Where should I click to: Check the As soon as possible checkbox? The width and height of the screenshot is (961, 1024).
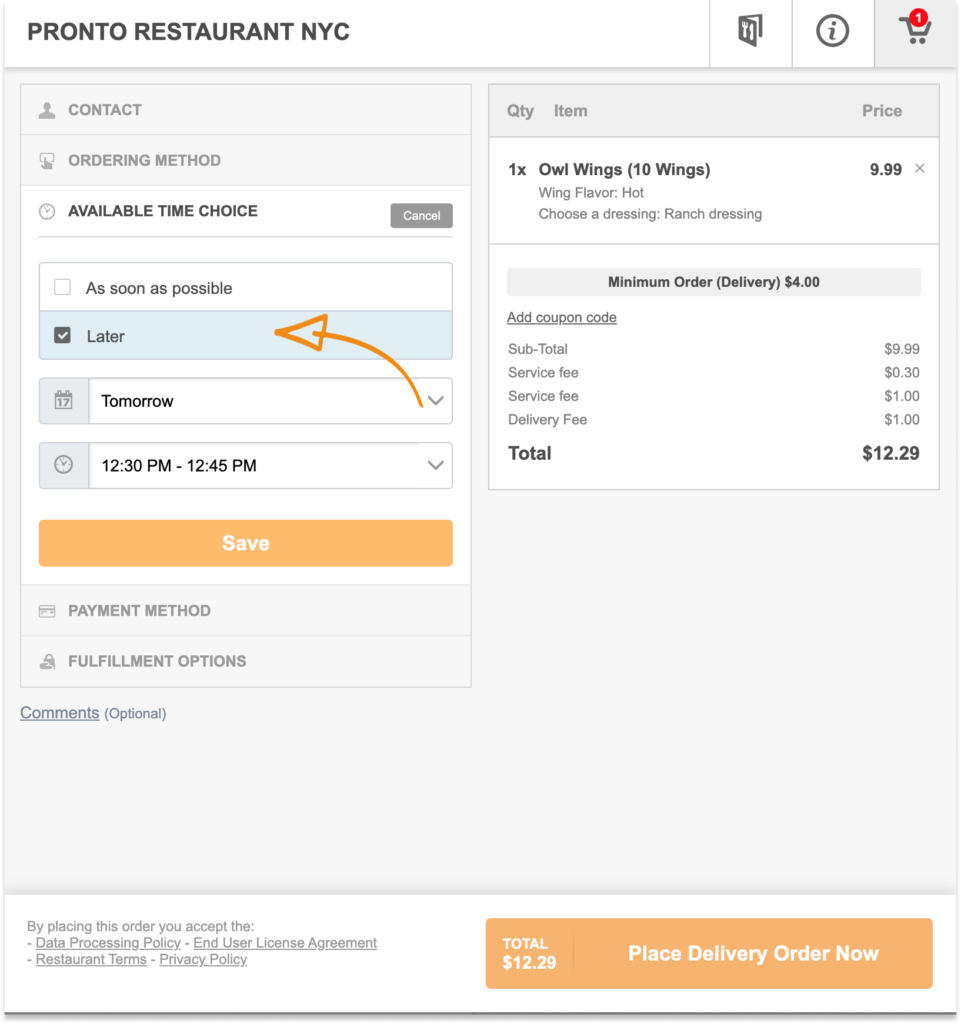[63, 288]
